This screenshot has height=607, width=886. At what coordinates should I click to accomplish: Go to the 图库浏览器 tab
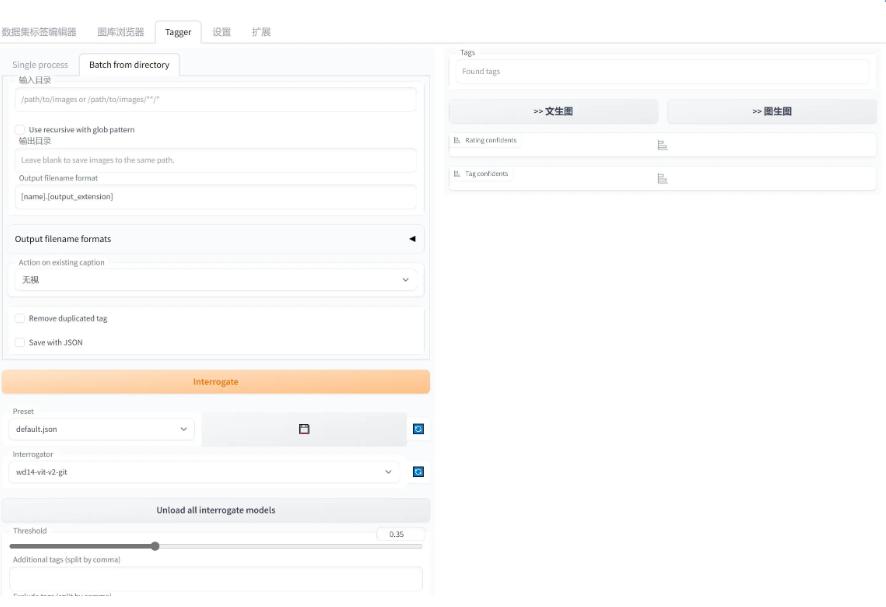[x=121, y=32]
